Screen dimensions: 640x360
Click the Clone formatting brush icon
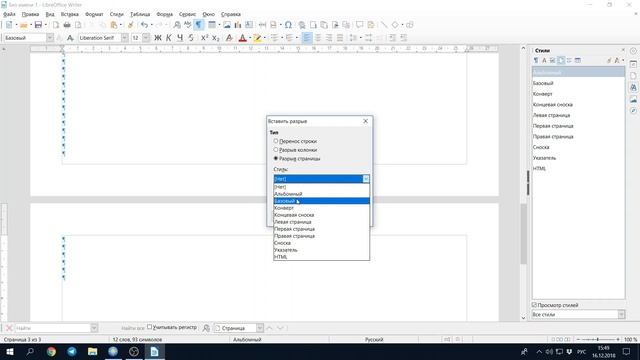coord(131,25)
